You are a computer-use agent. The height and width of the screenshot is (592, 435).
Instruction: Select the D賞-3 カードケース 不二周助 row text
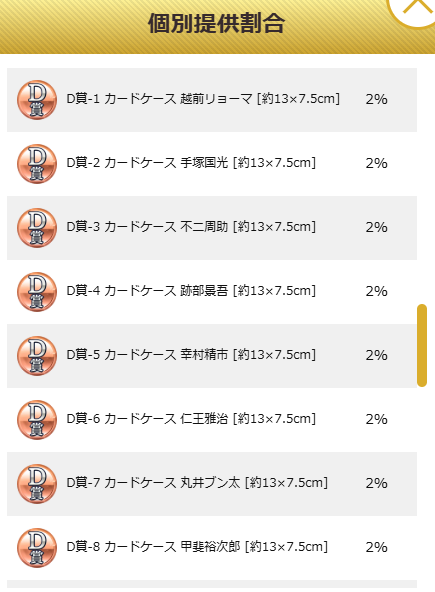tap(191, 227)
